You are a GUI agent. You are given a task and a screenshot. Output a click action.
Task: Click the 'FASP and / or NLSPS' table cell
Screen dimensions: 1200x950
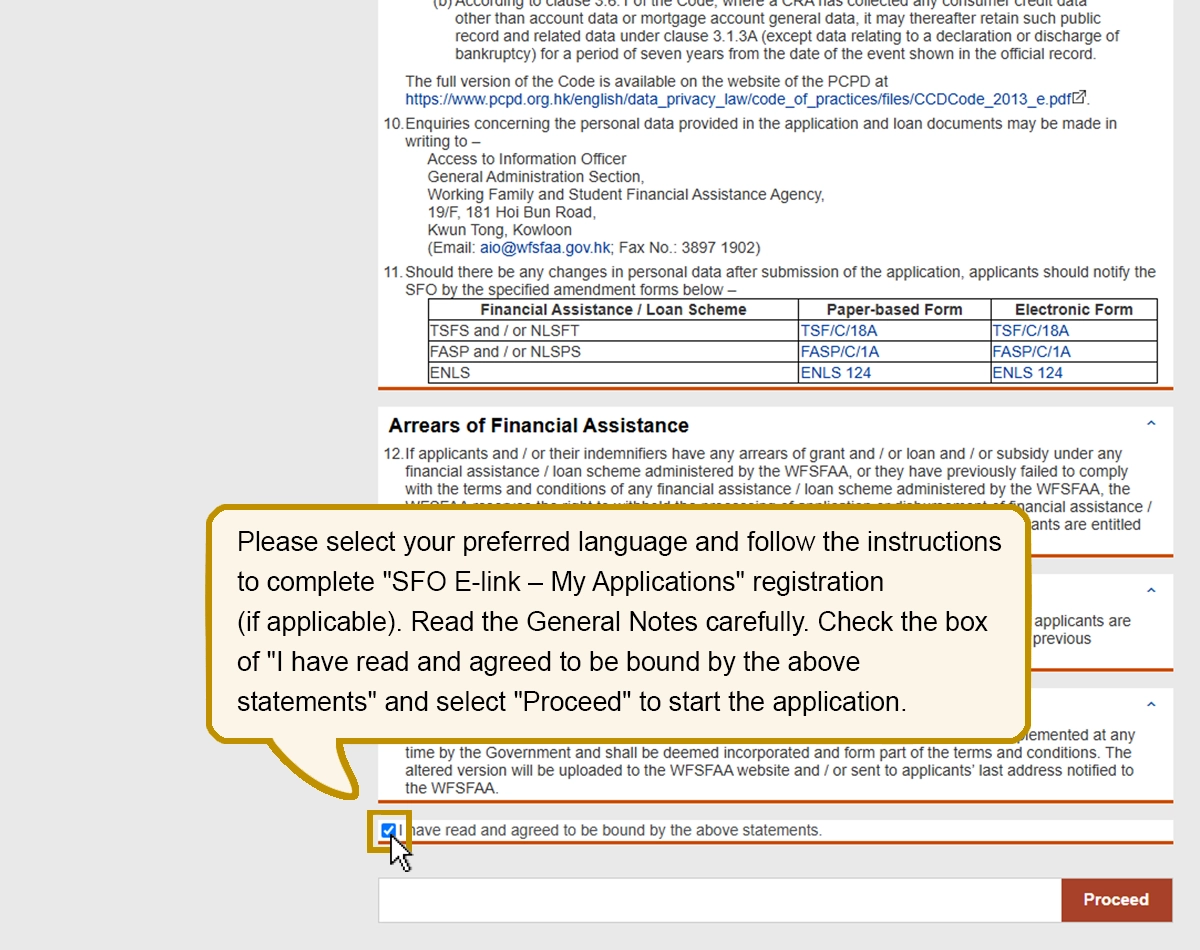613,352
